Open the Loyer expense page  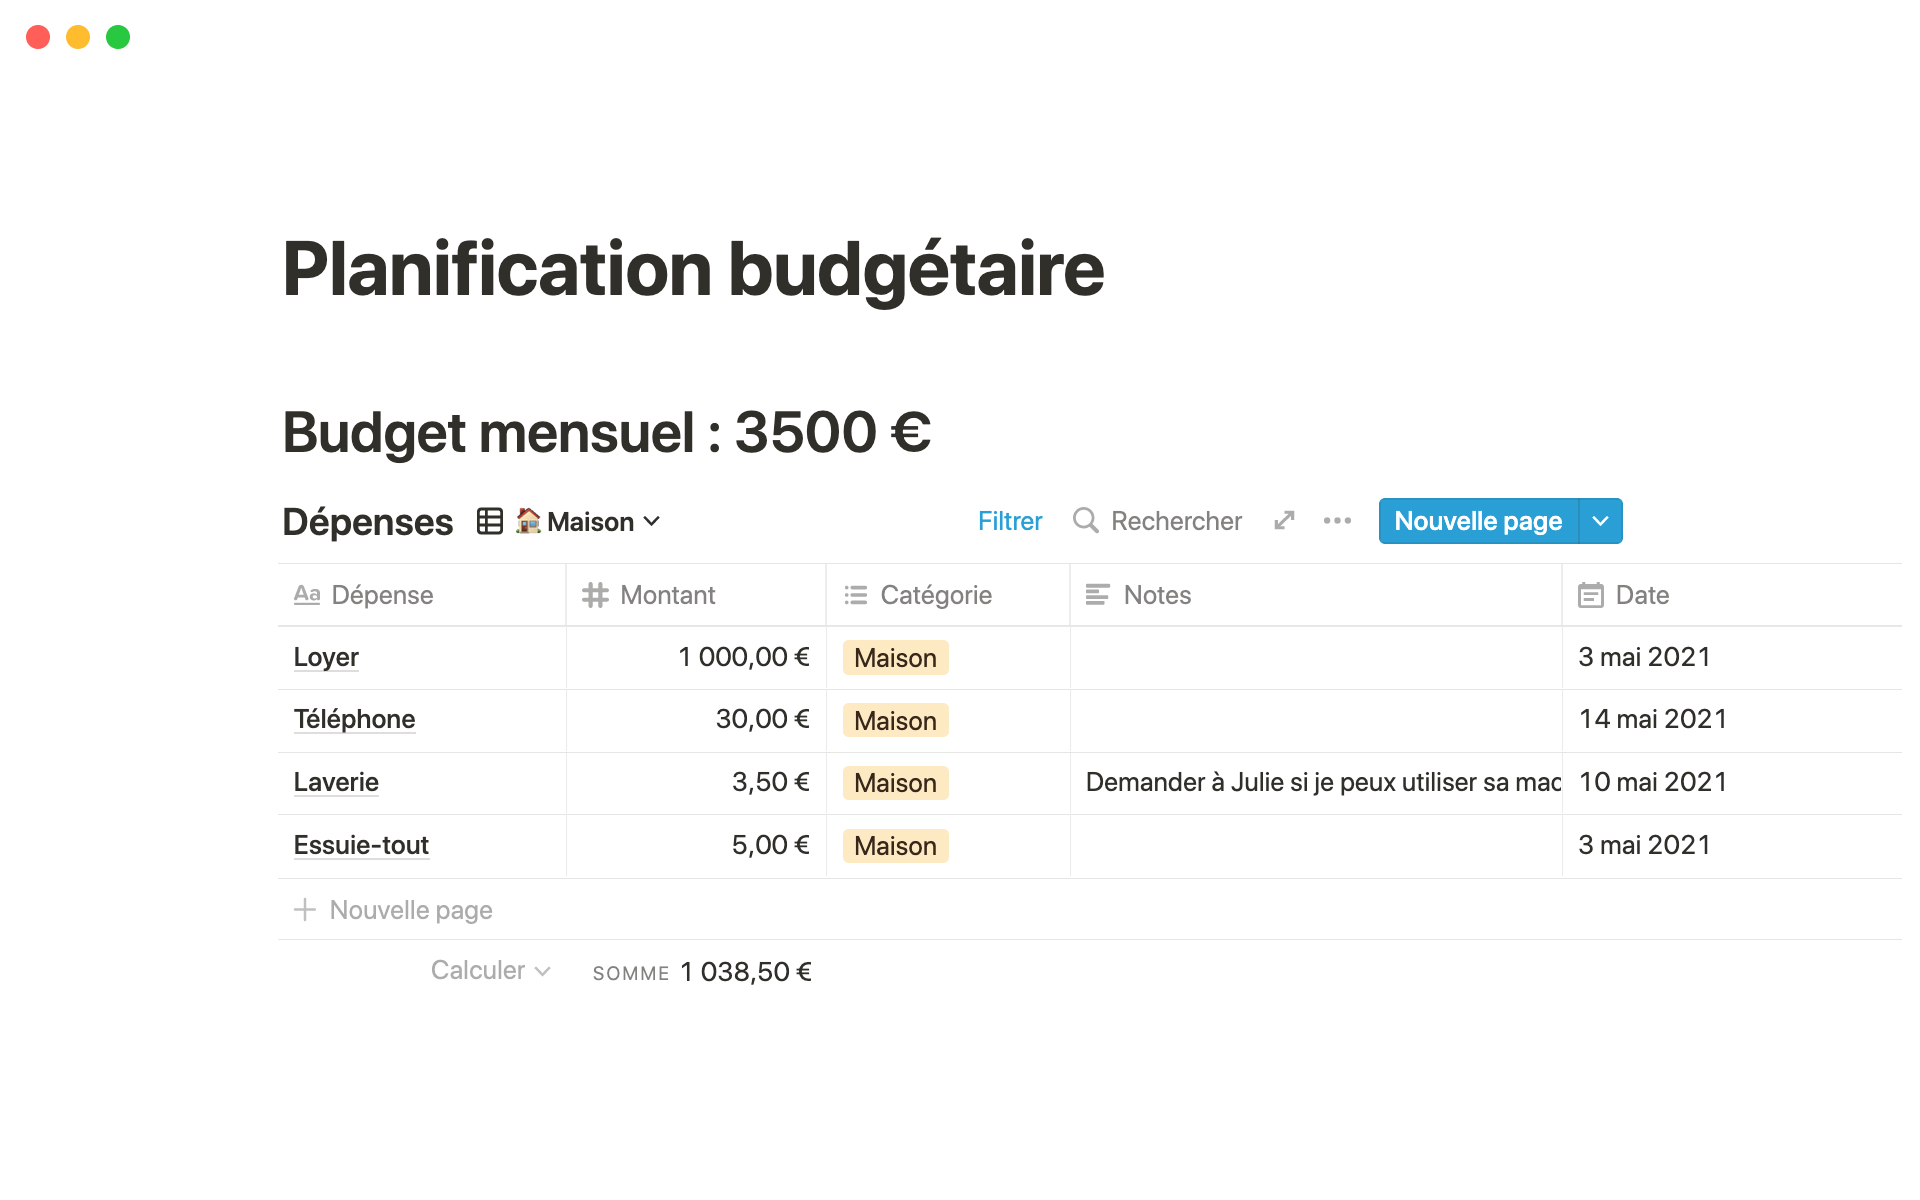(326, 657)
